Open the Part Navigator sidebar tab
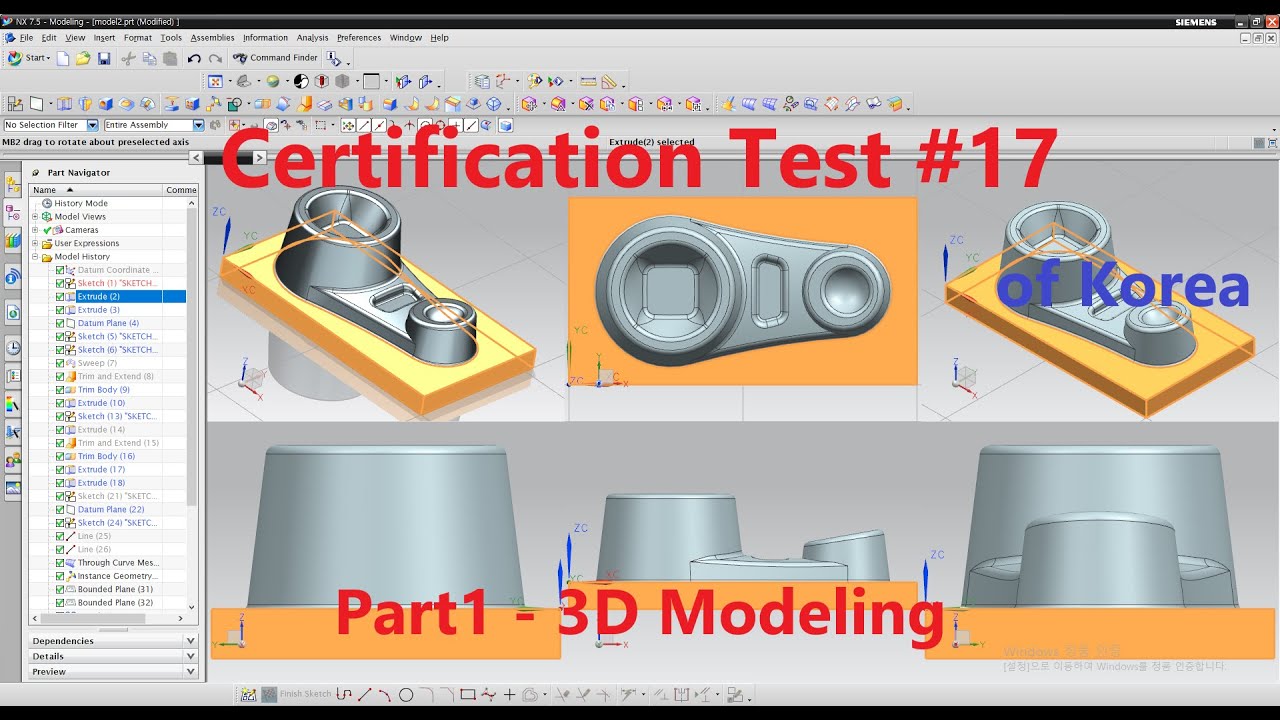The height and width of the screenshot is (720, 1280). 13,213
